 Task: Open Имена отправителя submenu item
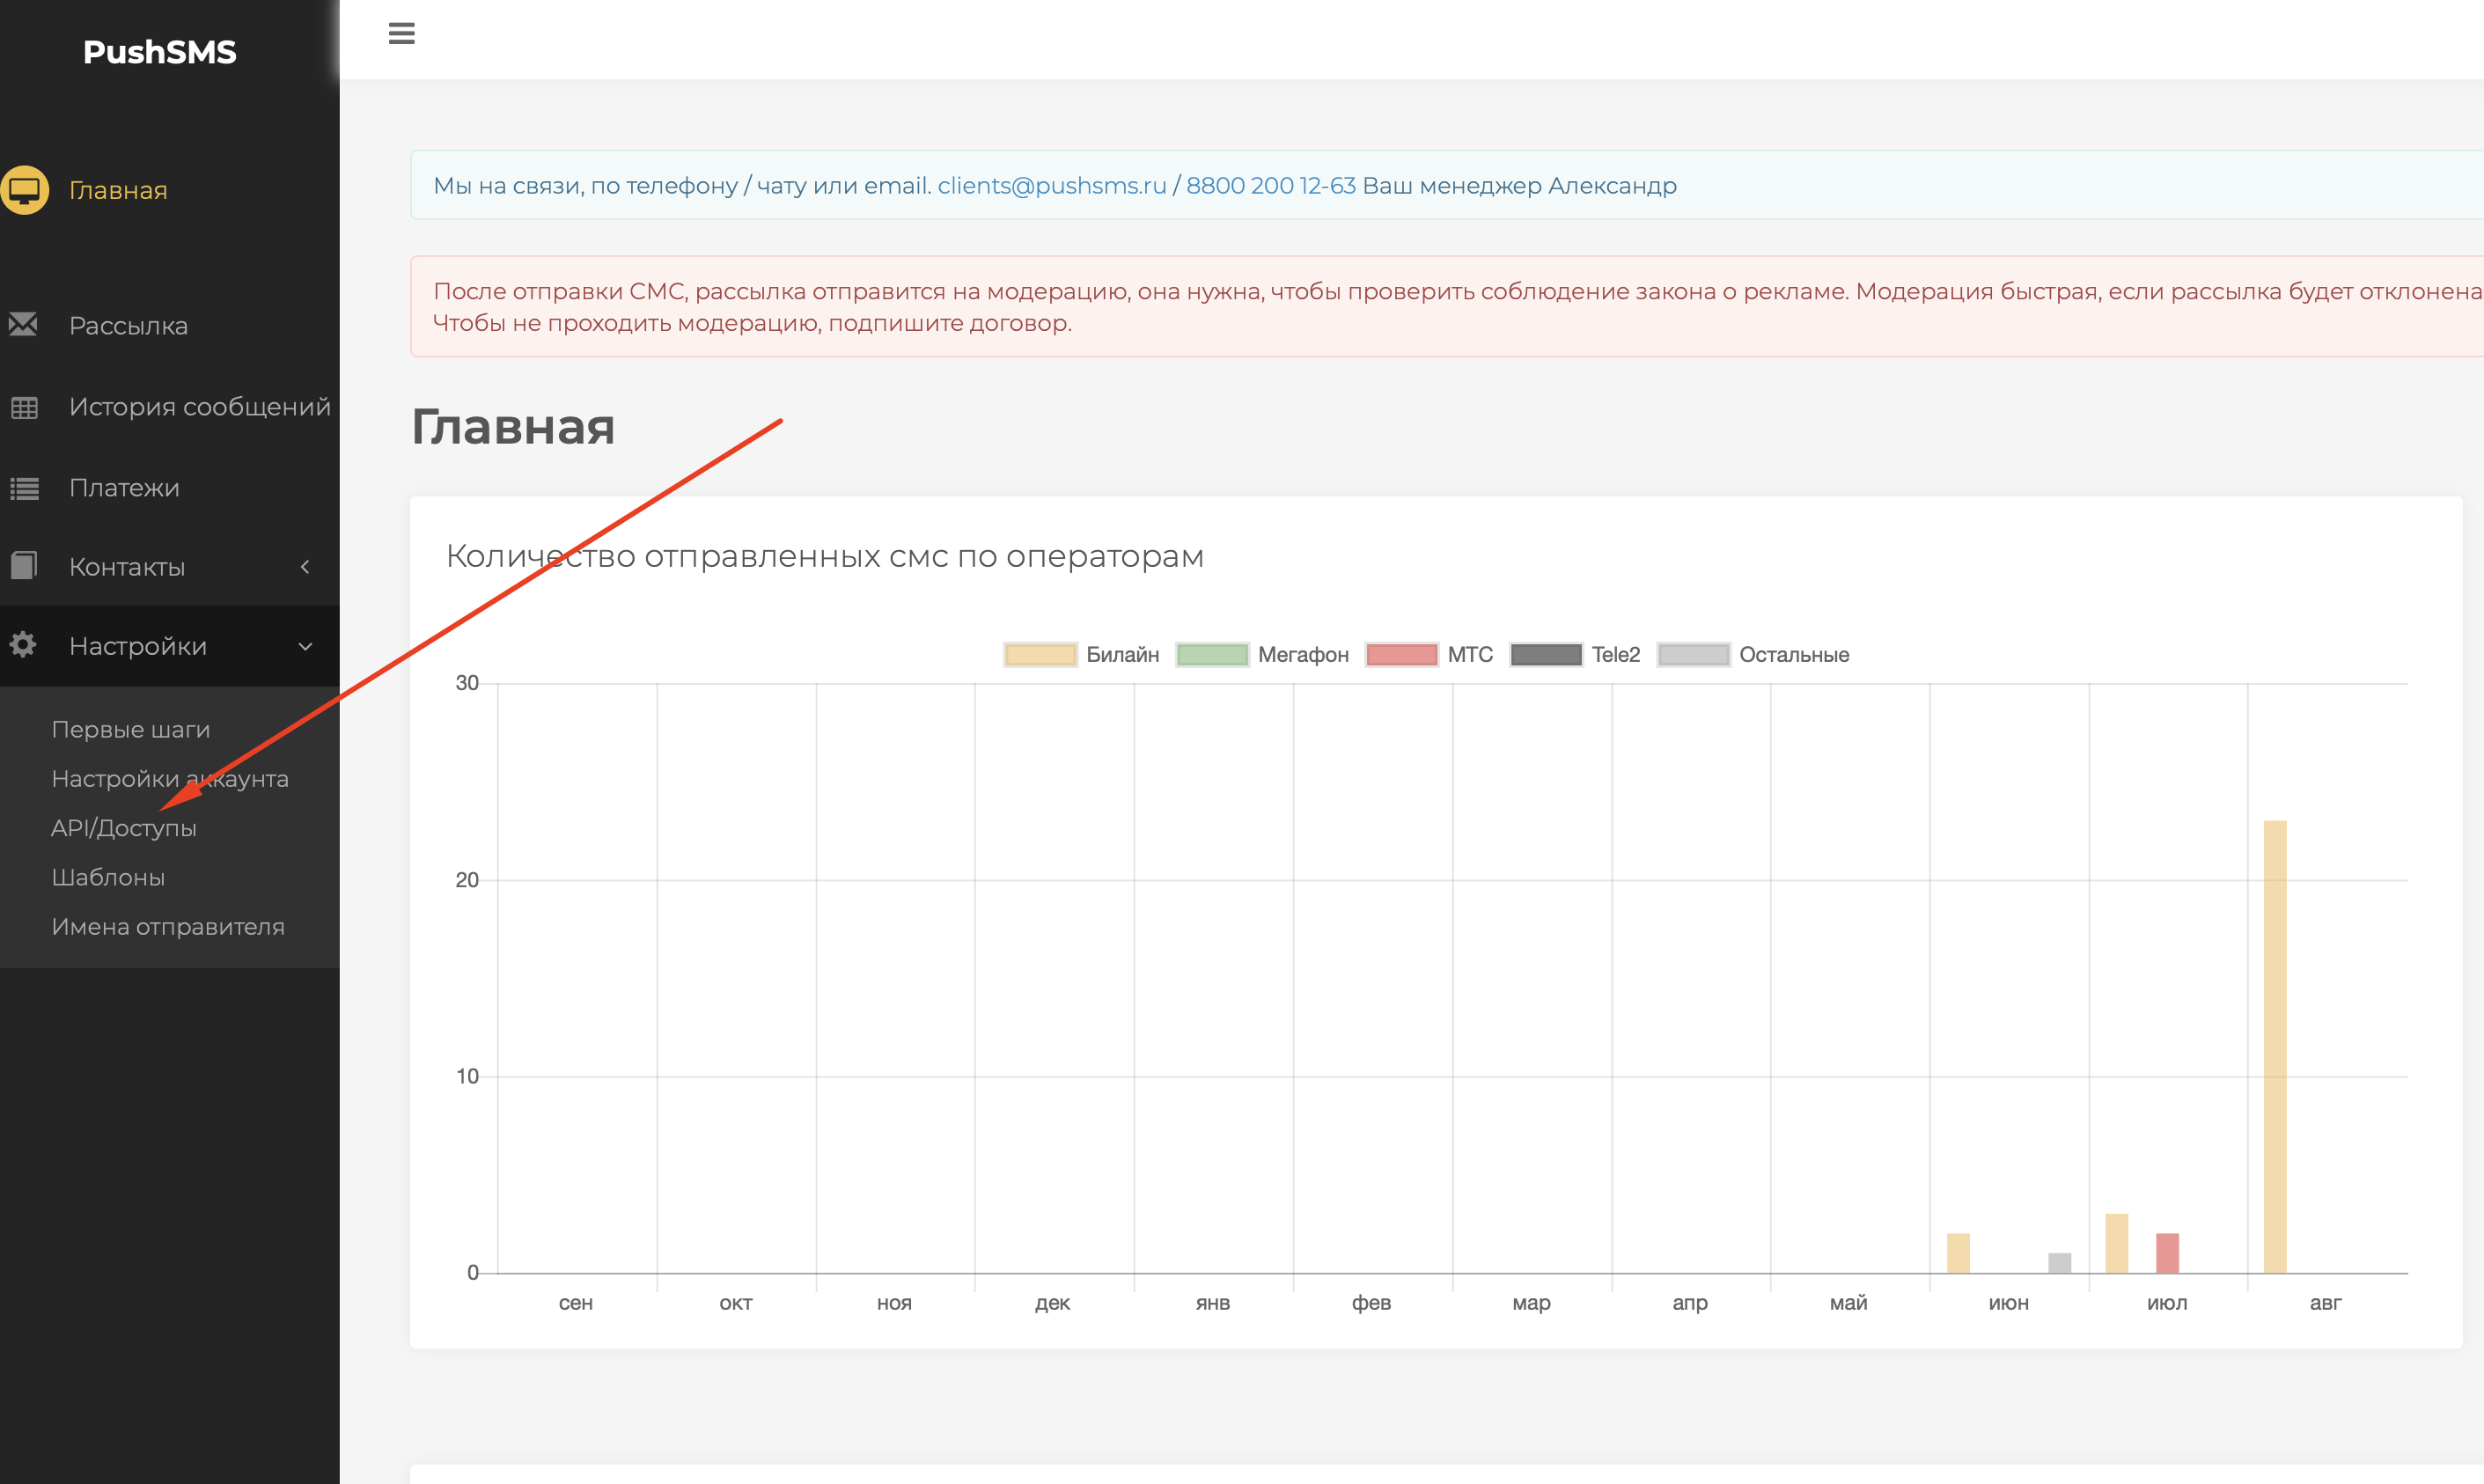pyautogui.click(x=168, y=927)
